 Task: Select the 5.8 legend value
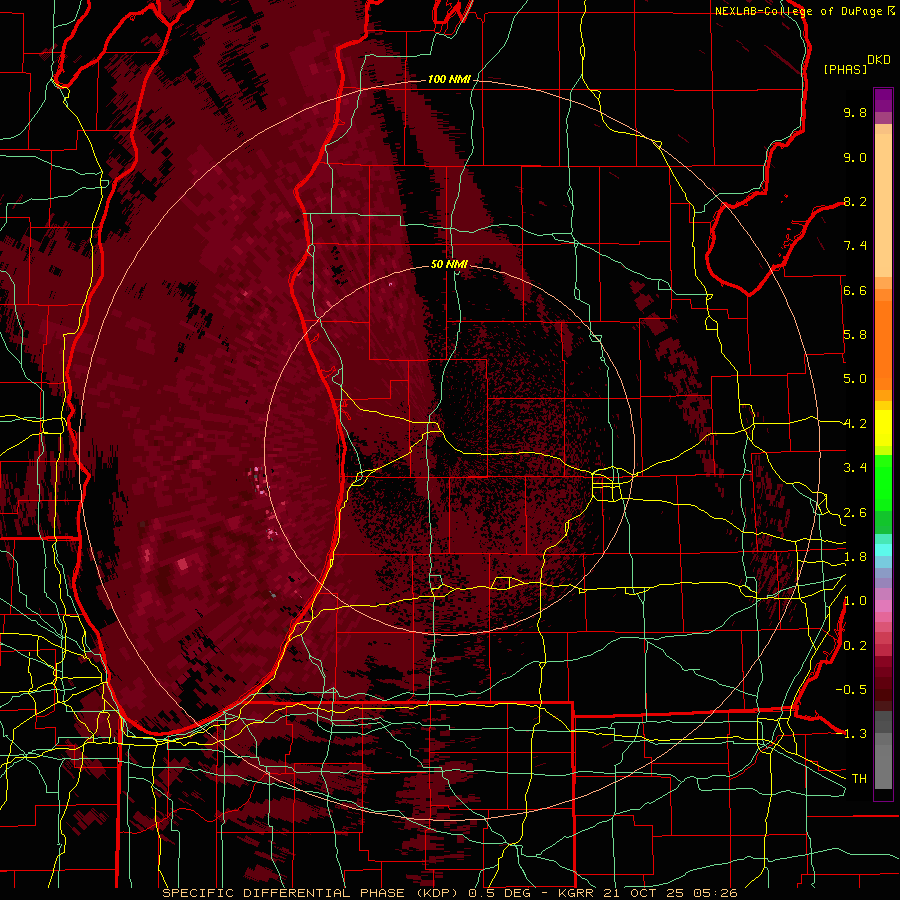tap(855, 335)
